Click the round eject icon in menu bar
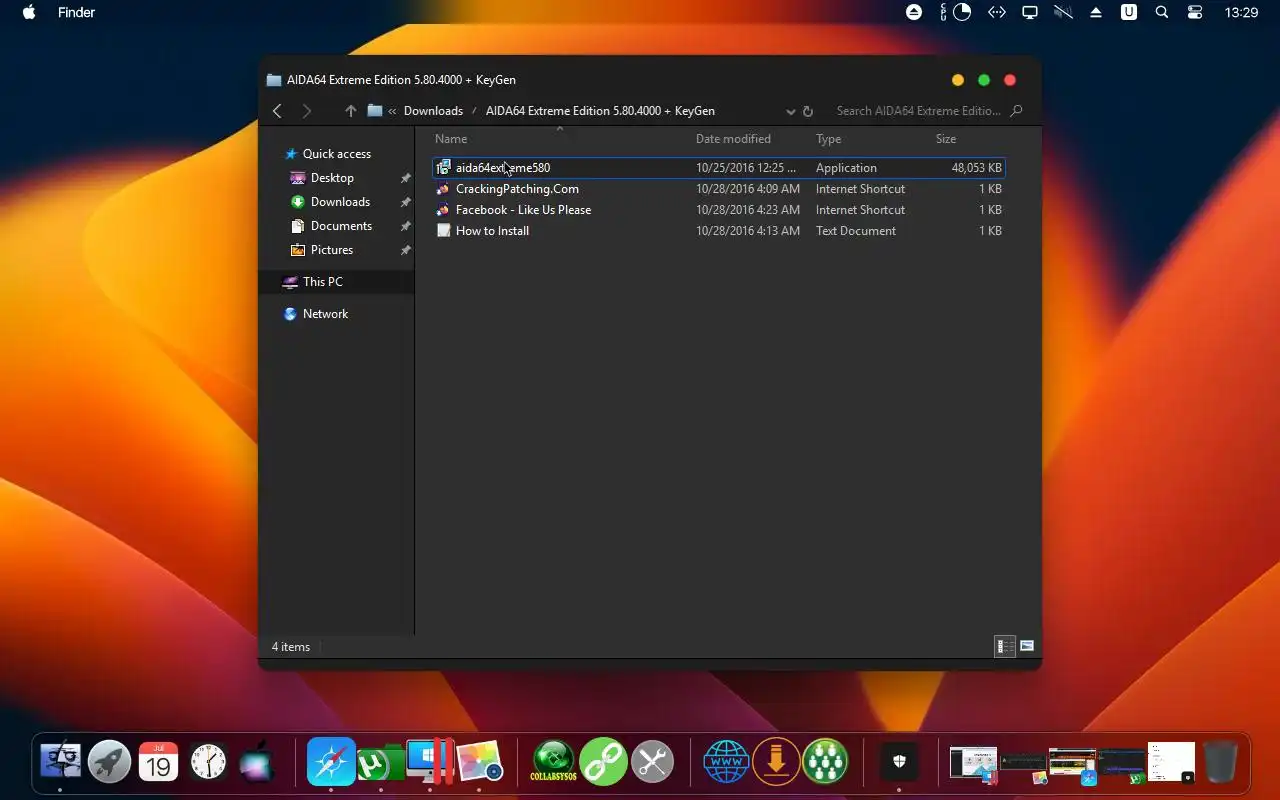The width and height of the screenshot is (1280, 800). pyautogui.click(x=914, y=13)
